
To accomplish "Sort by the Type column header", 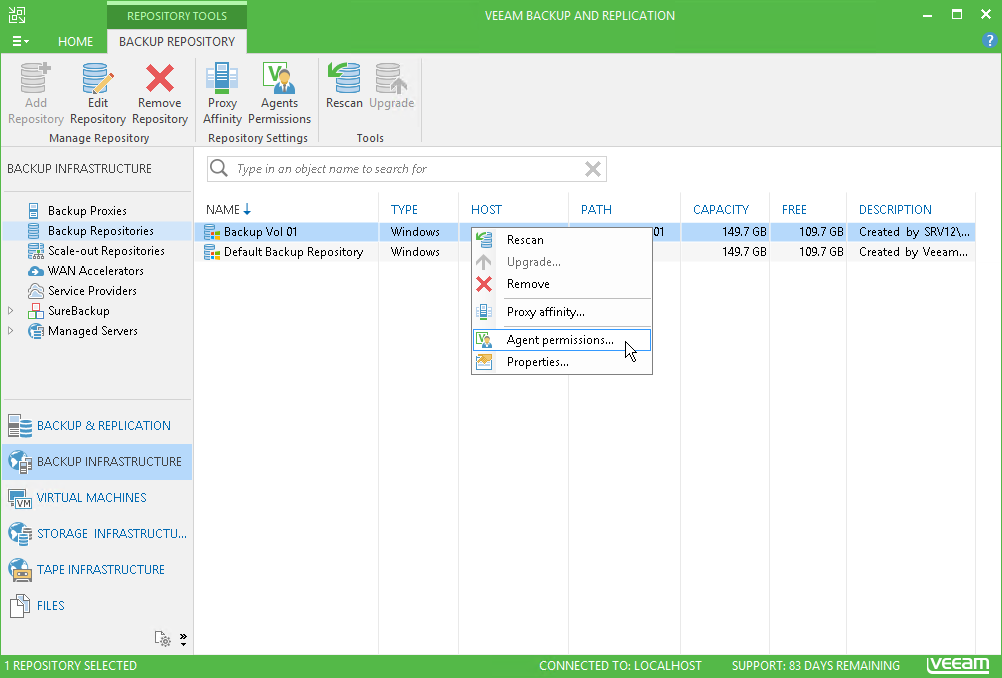I will pos(404,210).
